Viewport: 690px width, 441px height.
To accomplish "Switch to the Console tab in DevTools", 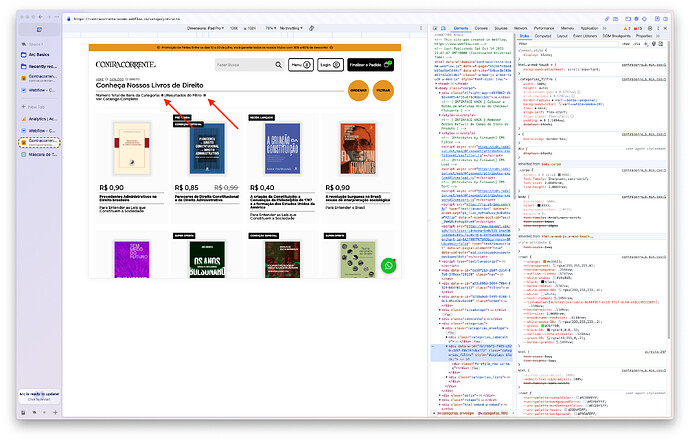I will (481, 28).
